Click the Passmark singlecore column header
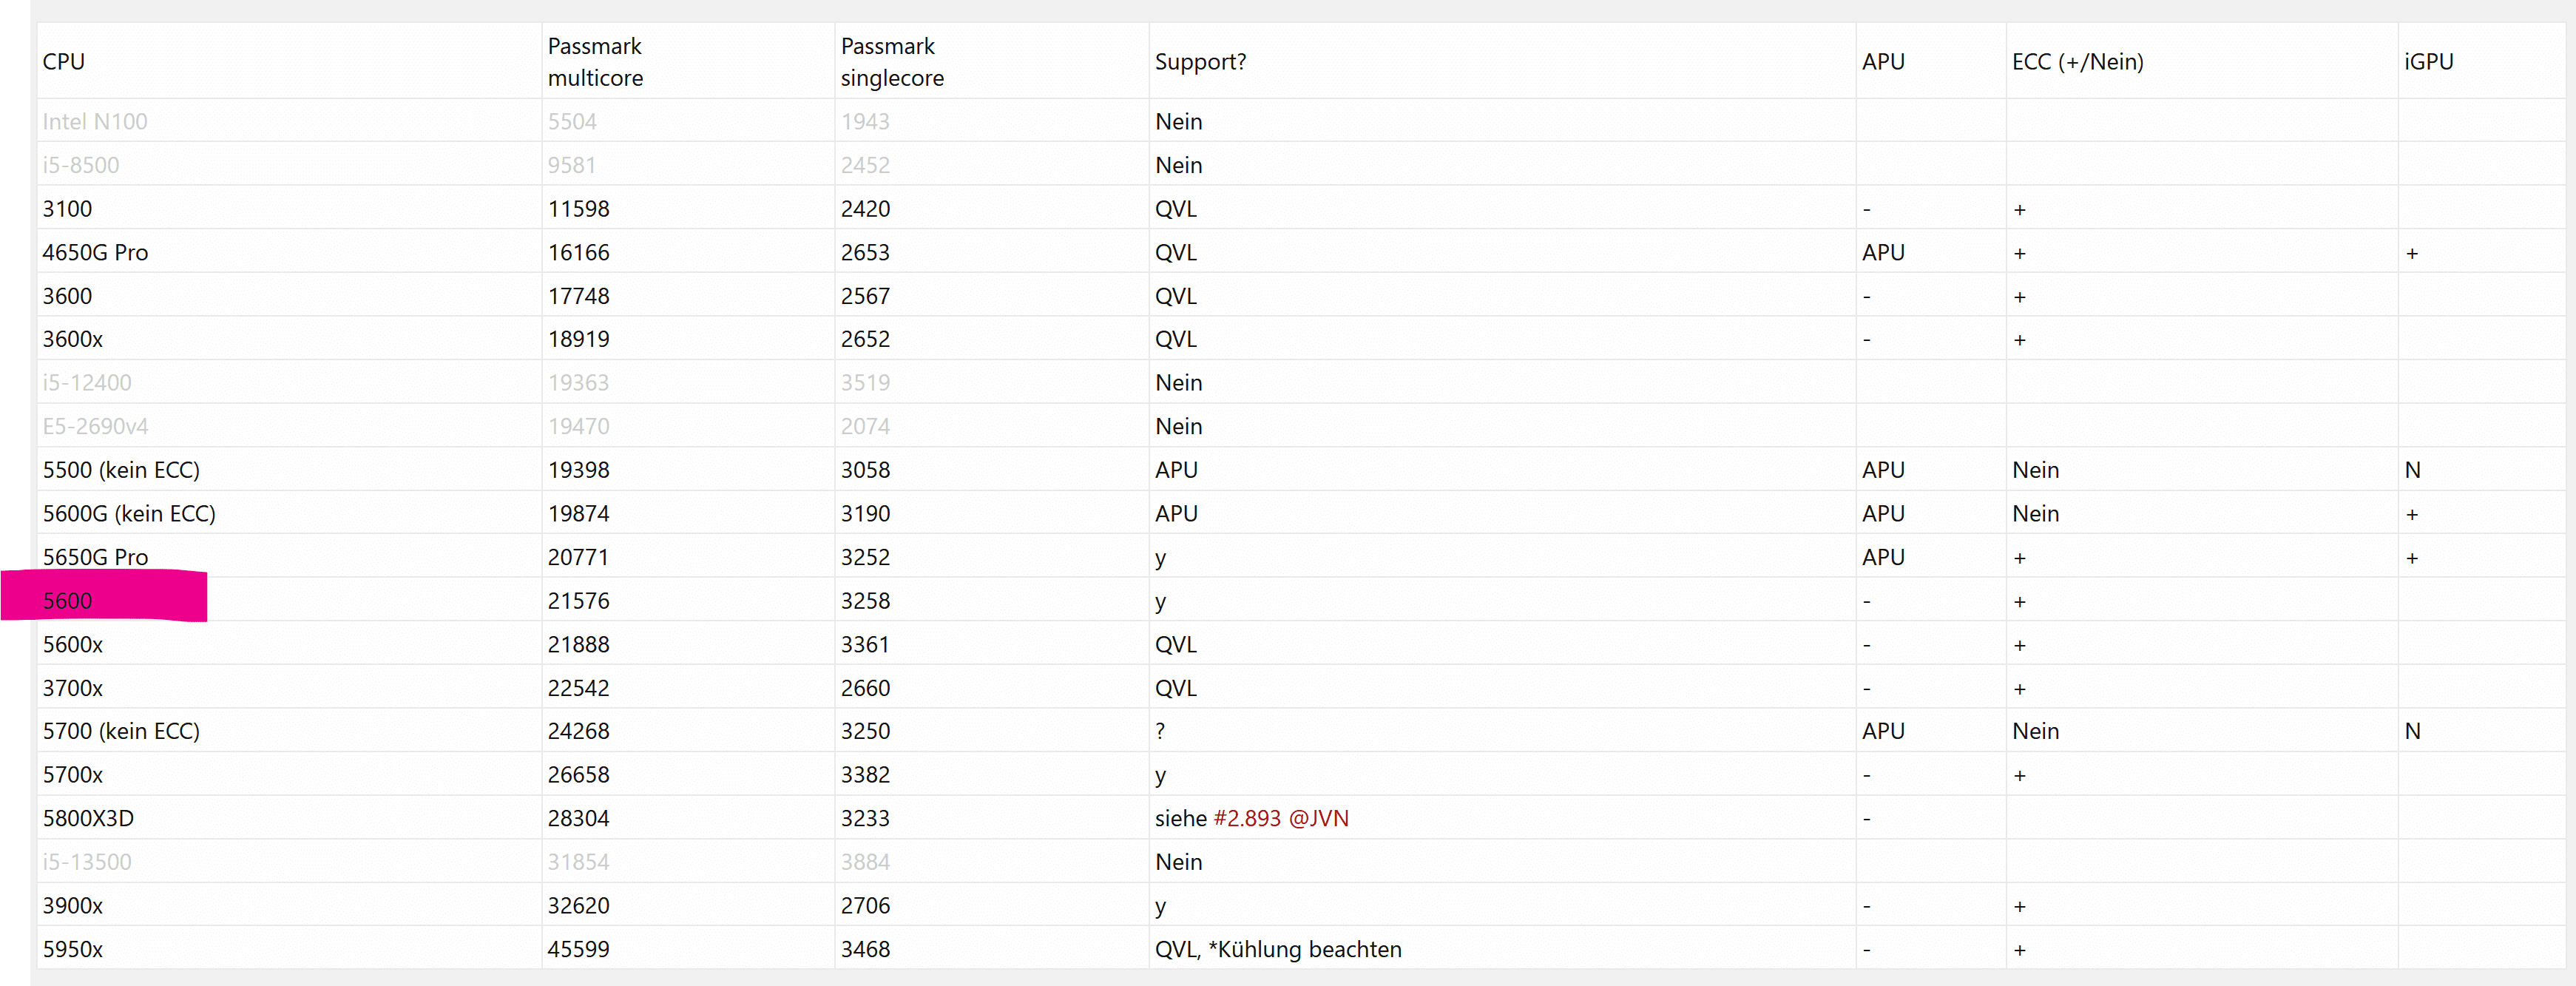The image size is (2576, 986). [x=891, y=62]
